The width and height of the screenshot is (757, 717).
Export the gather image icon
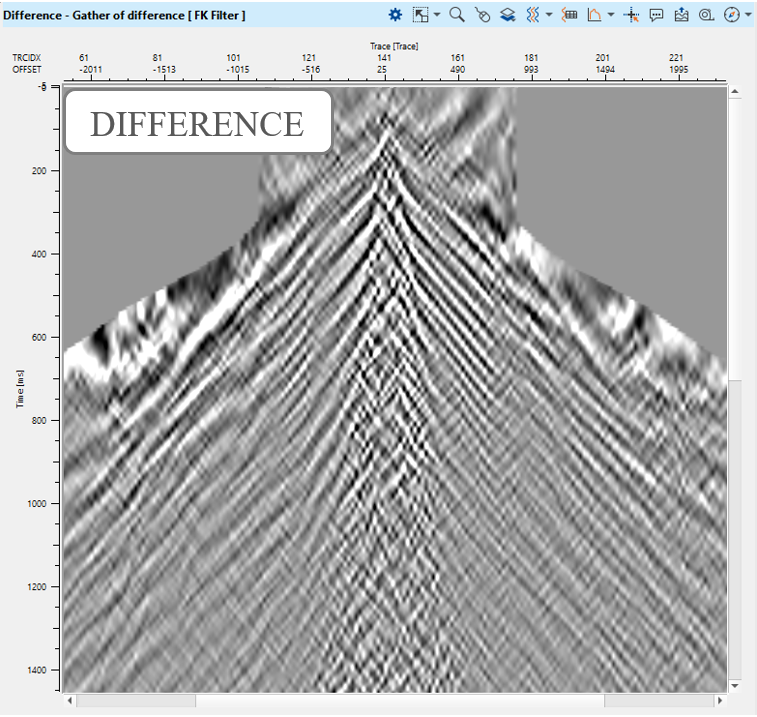point(681,15)
